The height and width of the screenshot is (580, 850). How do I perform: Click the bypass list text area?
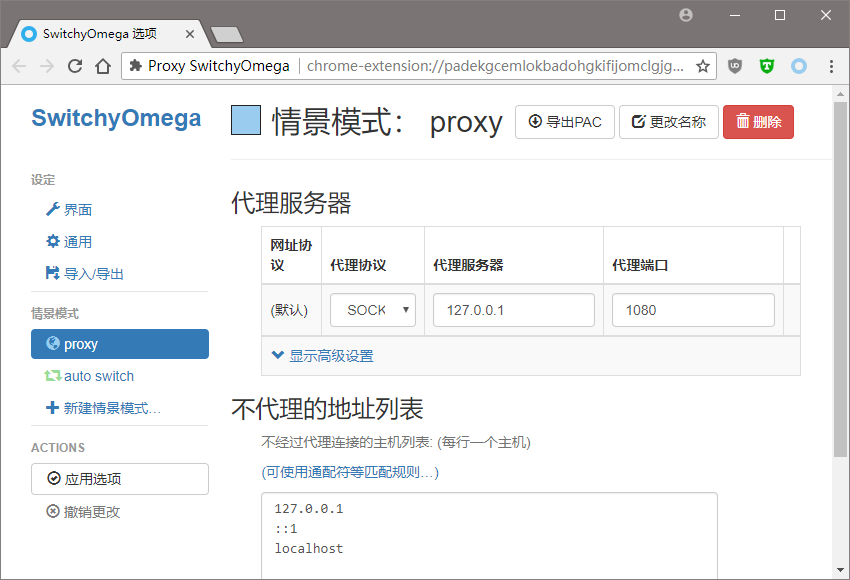coord(490,536)
